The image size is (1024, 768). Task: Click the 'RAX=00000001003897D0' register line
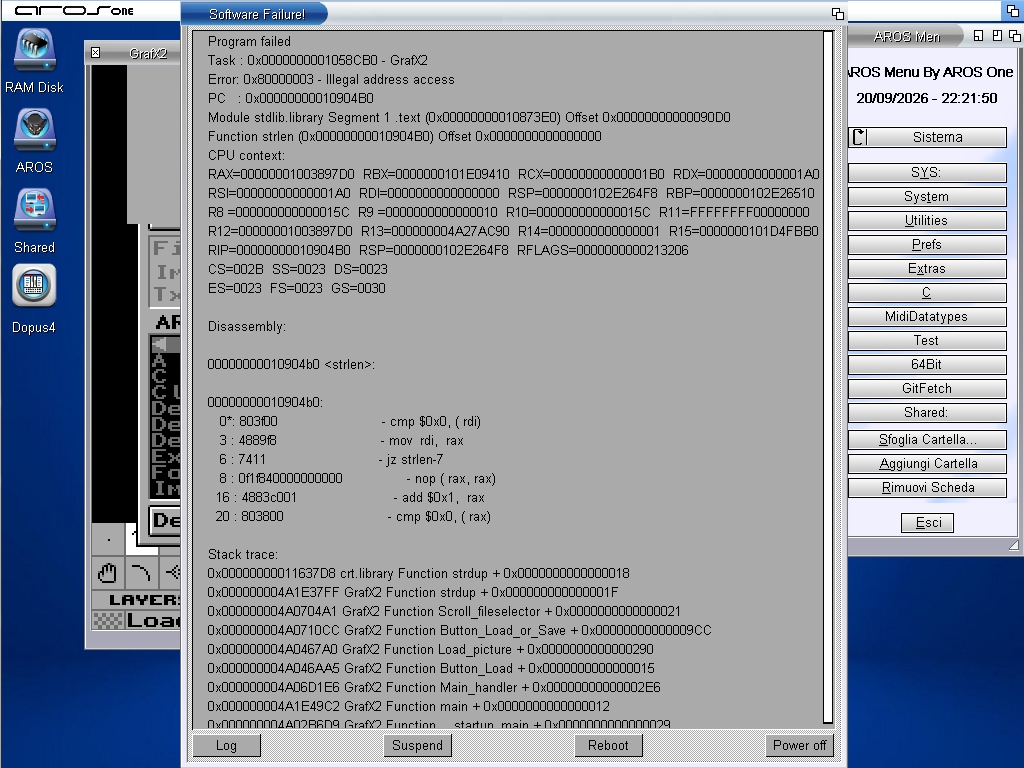pos(513,174)
